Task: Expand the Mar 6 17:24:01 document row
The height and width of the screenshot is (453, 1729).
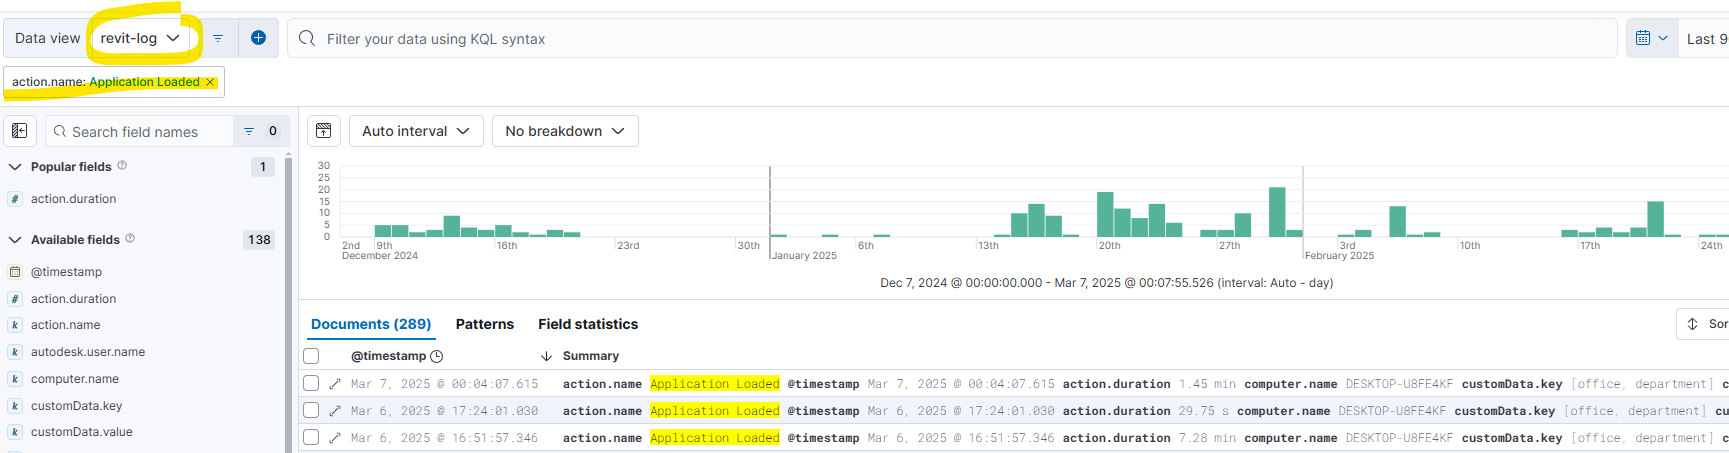Action: point(335,411)
